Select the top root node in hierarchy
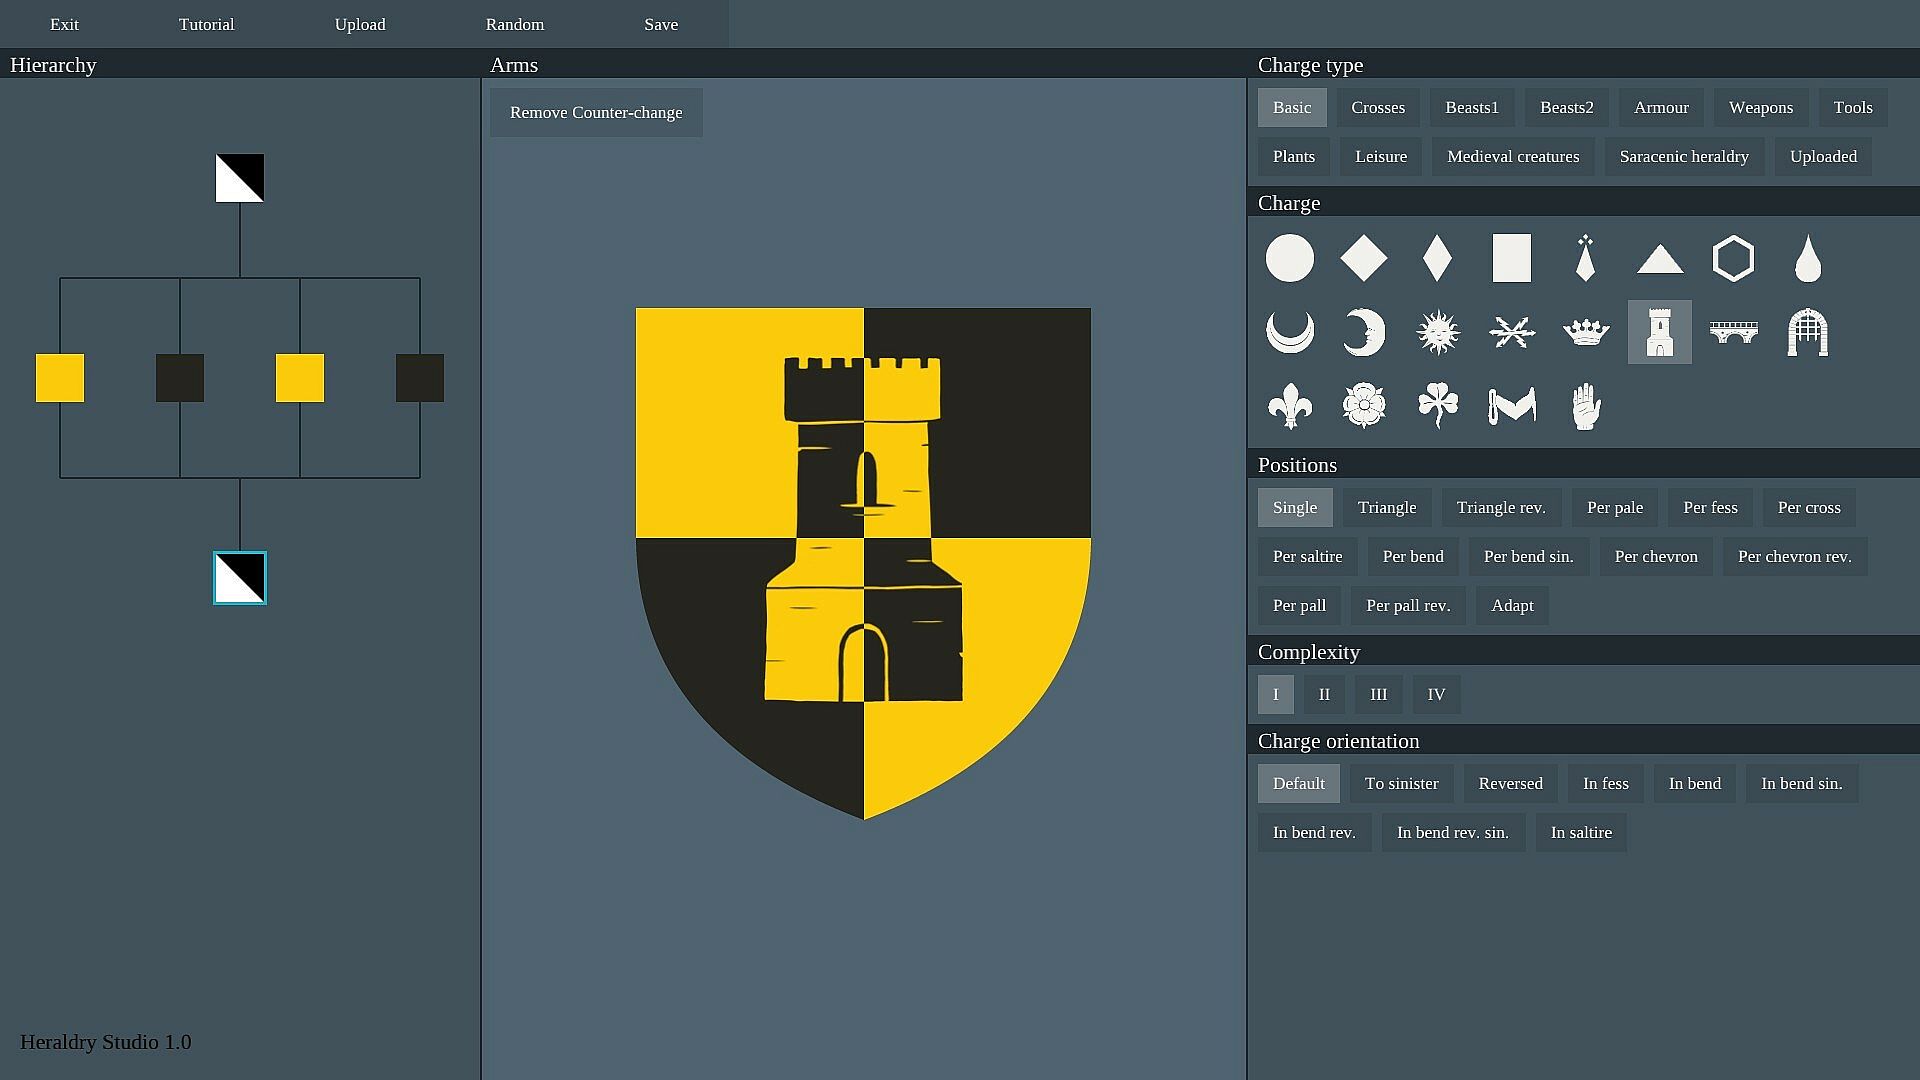 click(x=240, y=178)
